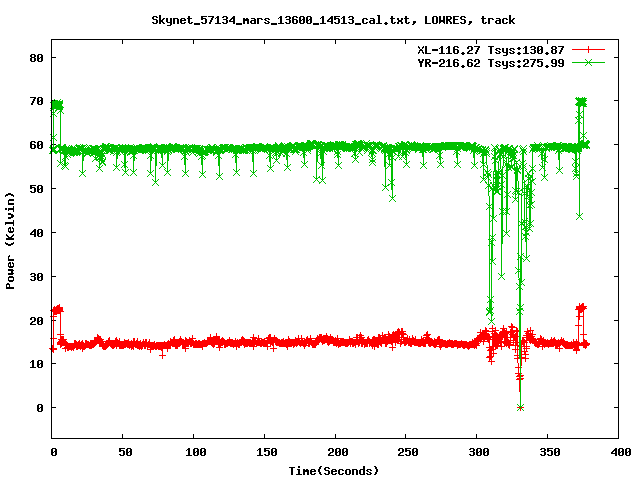Click y-axis tick label 50
Screen dimensions: 640x480
36,189
